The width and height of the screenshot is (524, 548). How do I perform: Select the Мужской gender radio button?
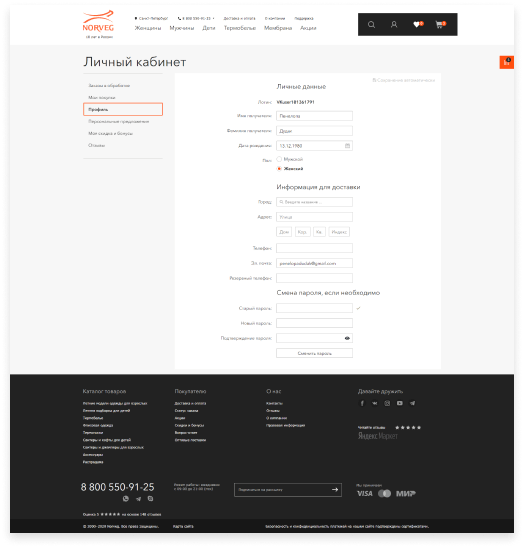click(279, 159)
